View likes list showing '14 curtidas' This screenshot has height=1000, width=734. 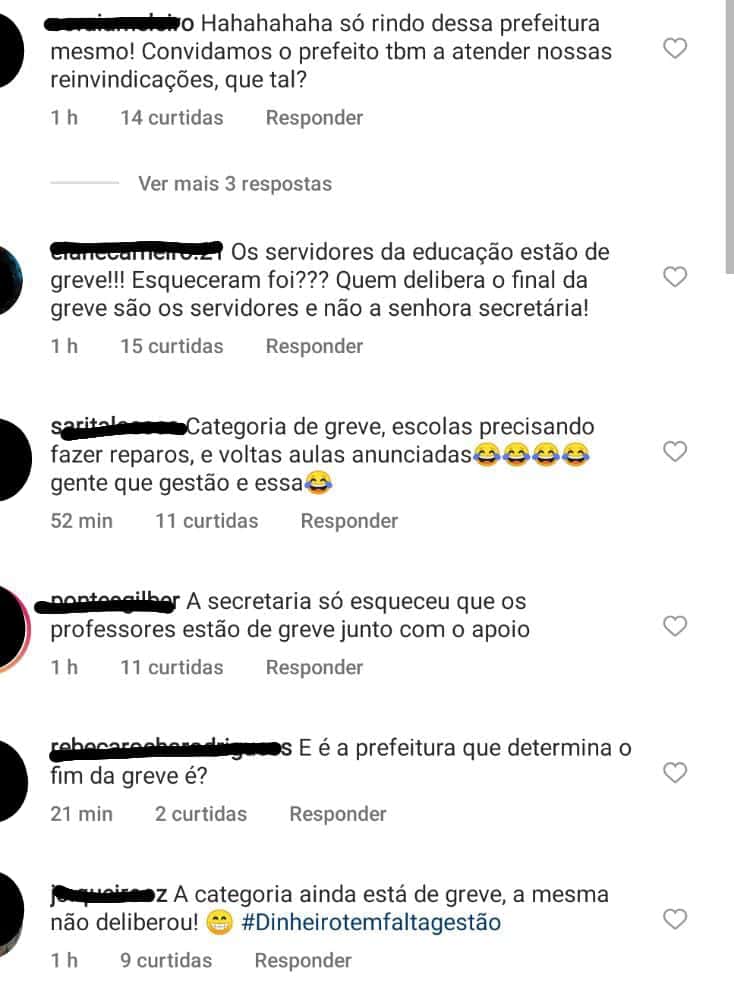(172, 117)
